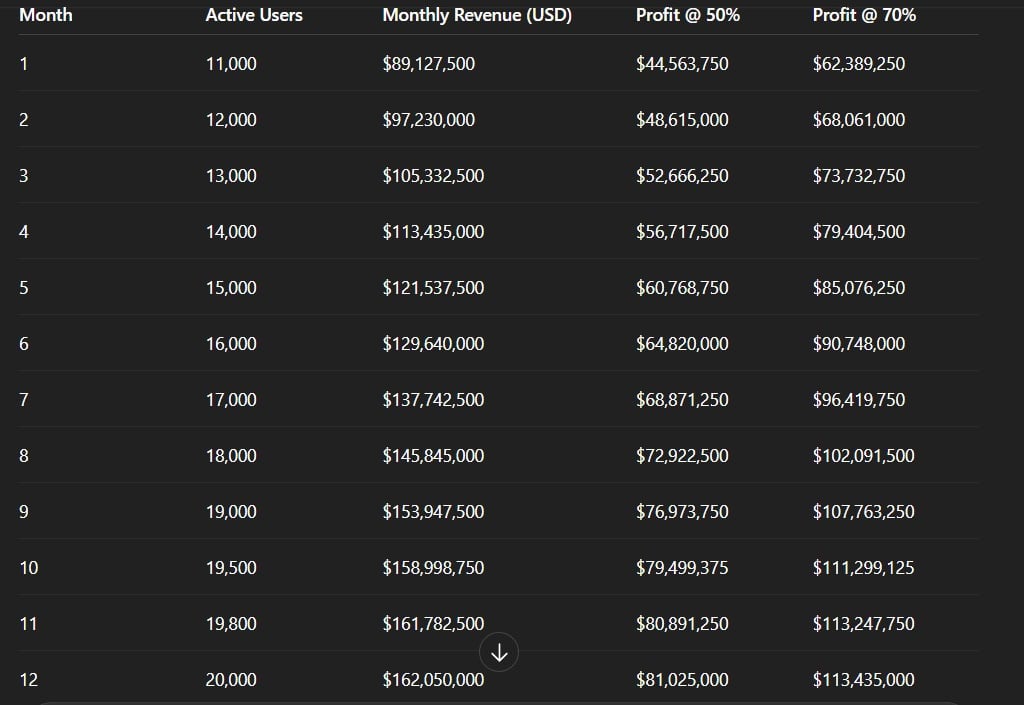
Task: Select the 11,000 active users cell
Action: point(231,64)
